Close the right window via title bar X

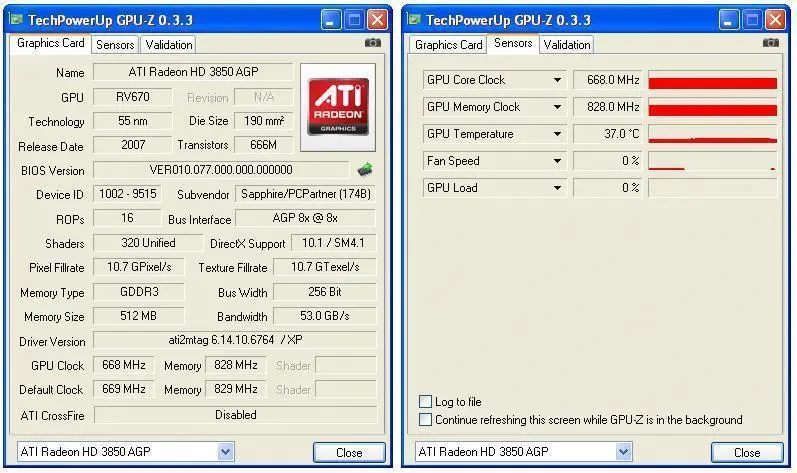pos(776,20)
